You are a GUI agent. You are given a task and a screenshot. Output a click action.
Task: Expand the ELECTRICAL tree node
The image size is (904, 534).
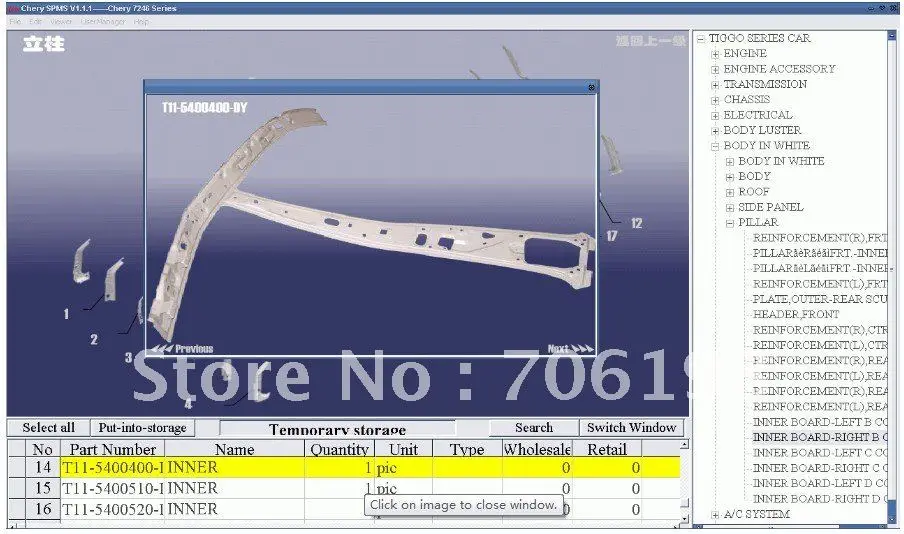click(715, 116)
